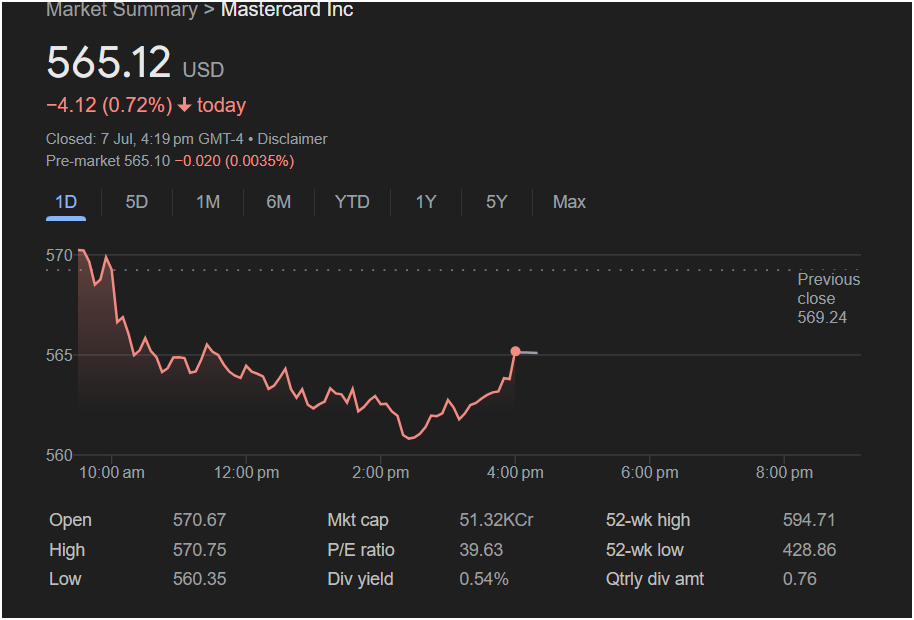914x620 pixels.
Task: Open the Market Summary breadcrumb link
Action: pyautogui.click(x=122, y=10)
